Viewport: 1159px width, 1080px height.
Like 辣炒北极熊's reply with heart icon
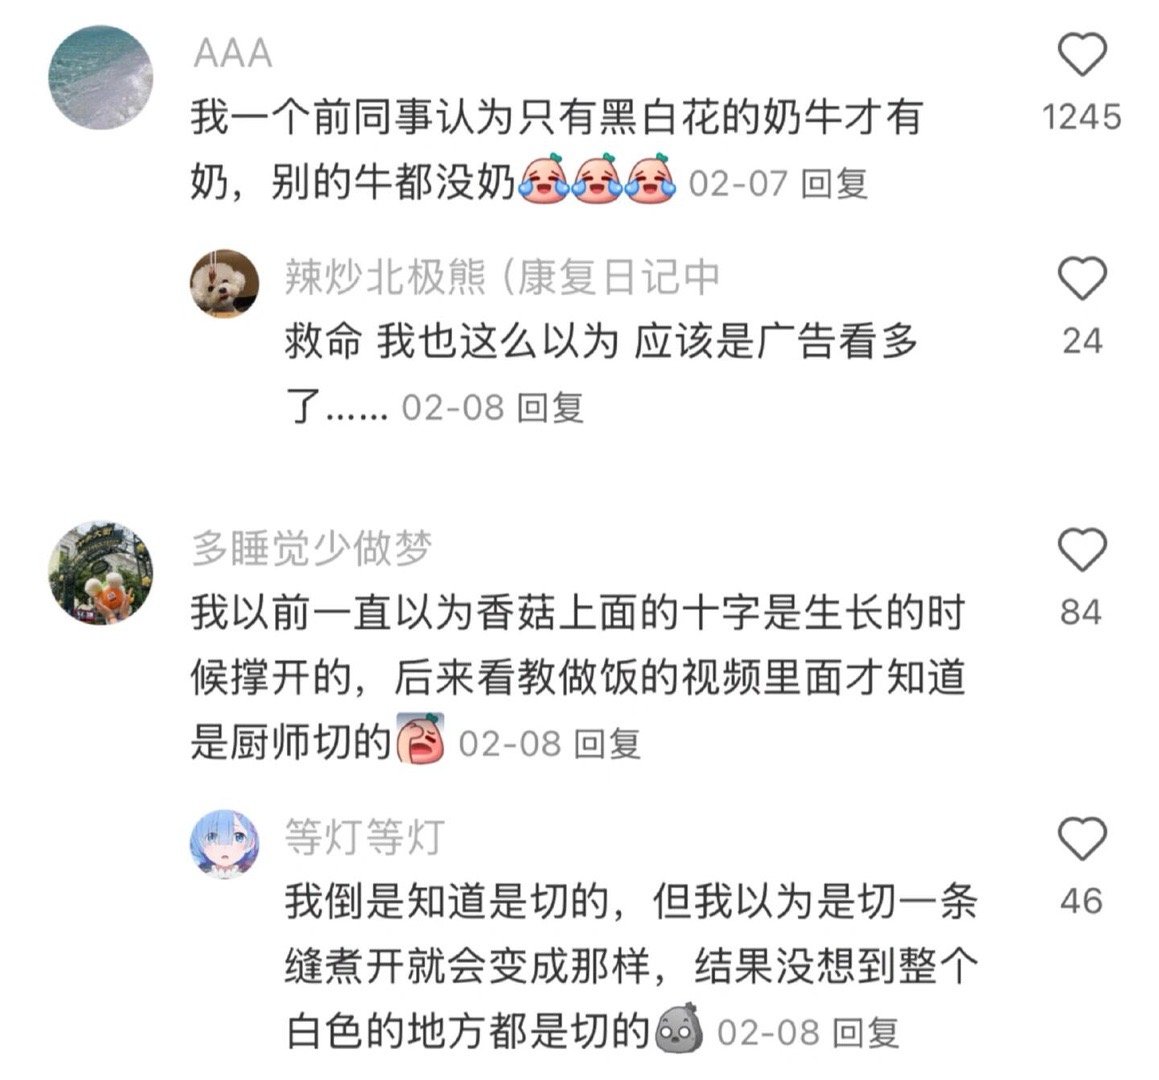click(x=1081, y=278)
